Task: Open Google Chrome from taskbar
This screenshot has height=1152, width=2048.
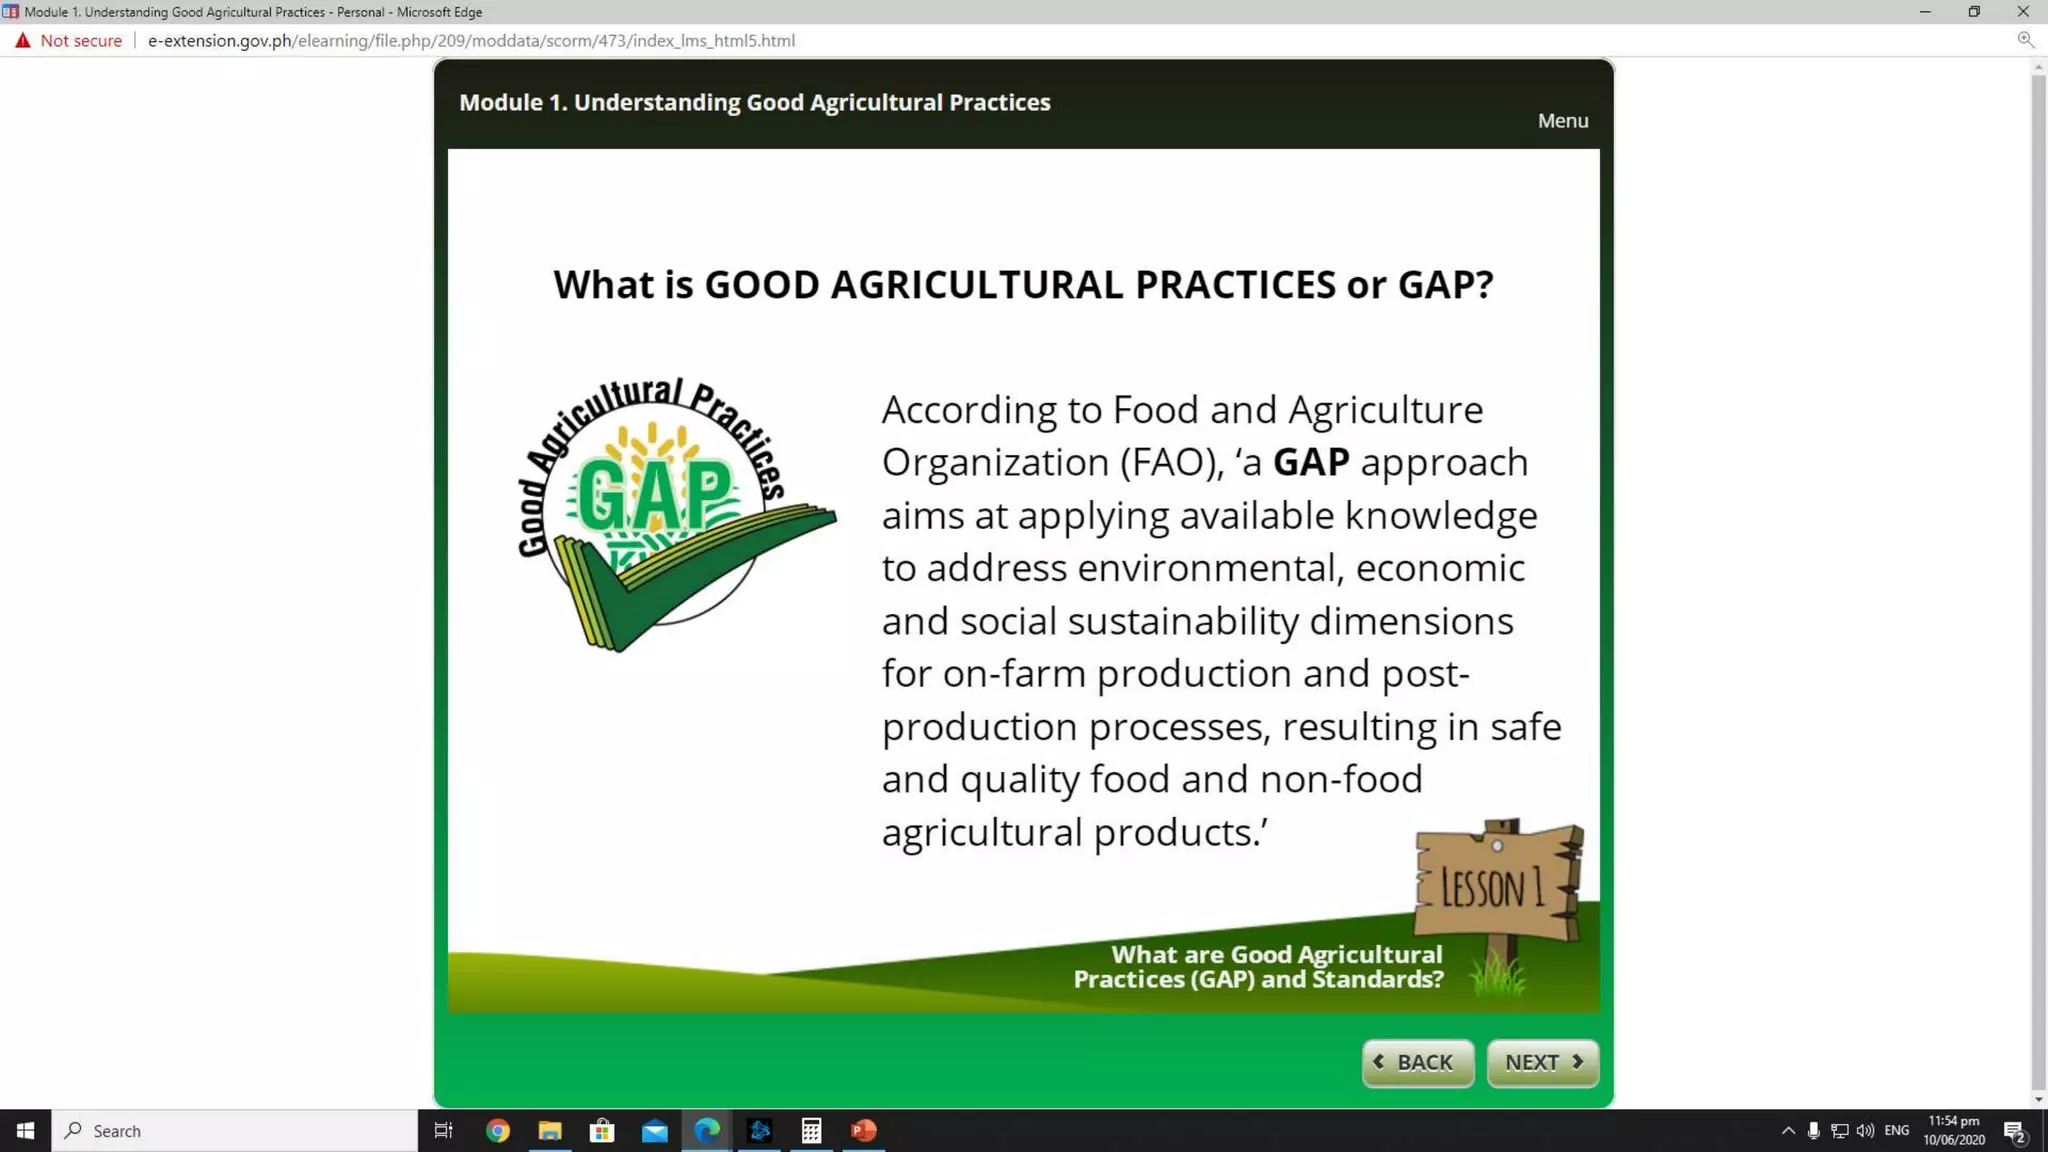Action: point(497,1131)
